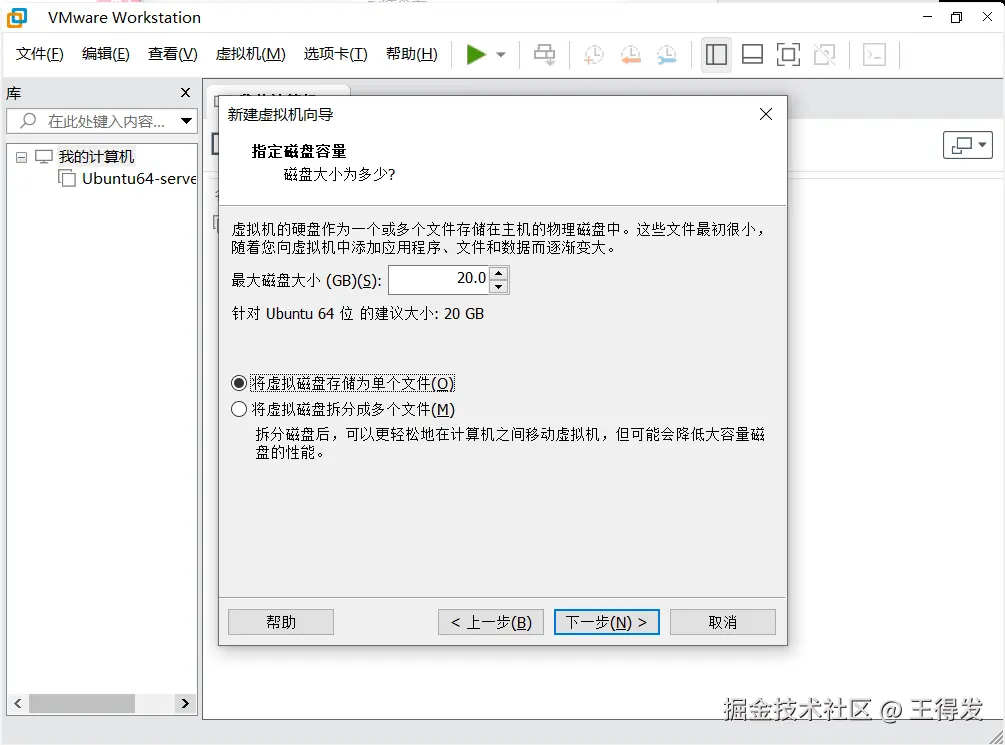Click the library scroll right arrow
Screen dimensions: 1005x745
tap(185, 703)
